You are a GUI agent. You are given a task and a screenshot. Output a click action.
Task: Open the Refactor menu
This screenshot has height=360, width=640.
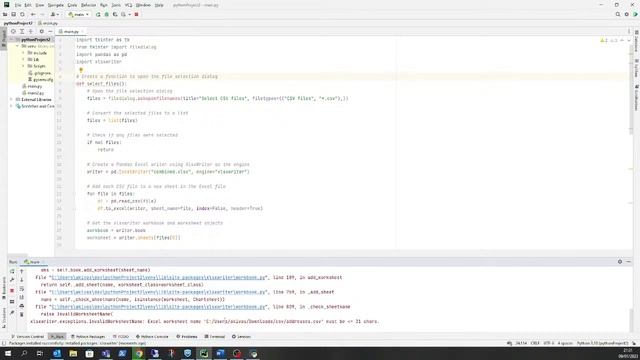pos(88,5)
